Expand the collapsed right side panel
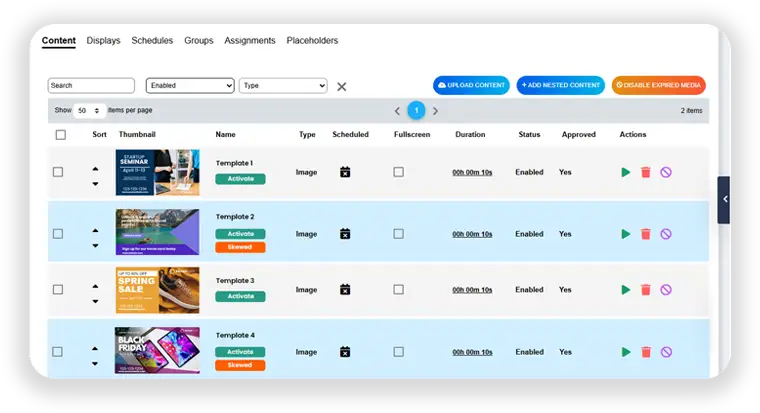Screen dimensions: 760x413 tap(724, 199)
